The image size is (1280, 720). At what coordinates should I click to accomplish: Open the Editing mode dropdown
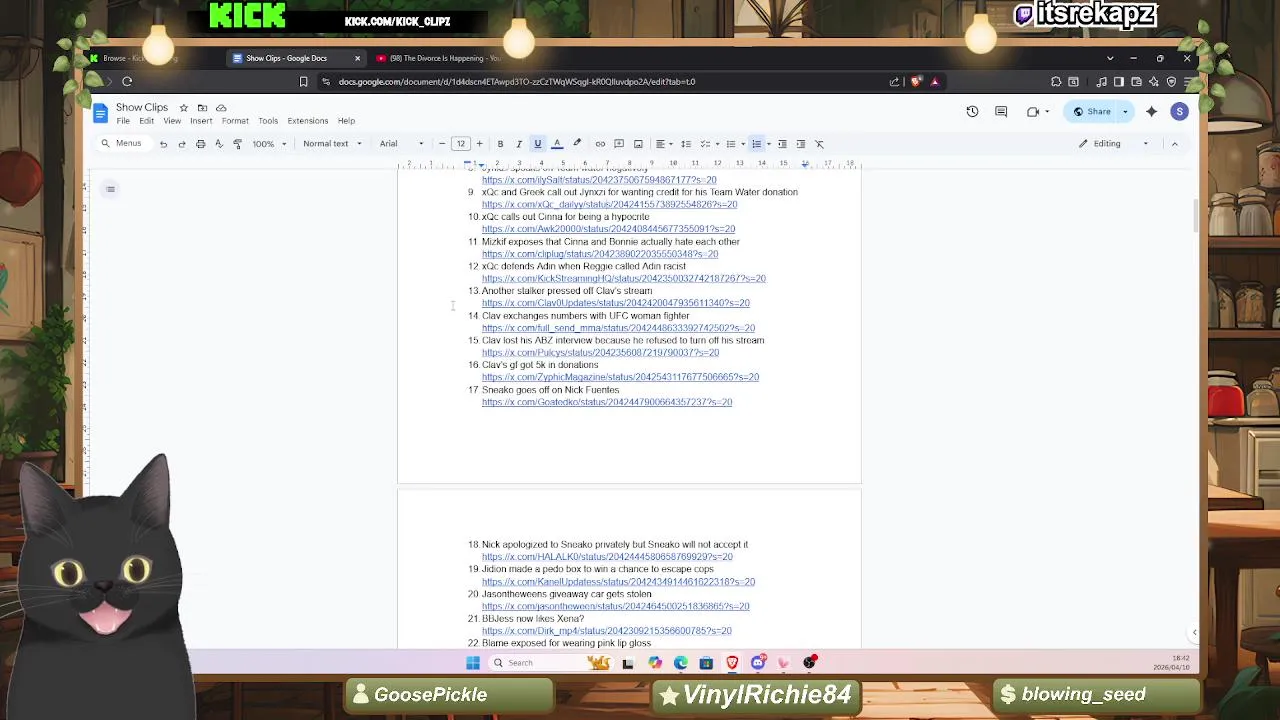coord(1114,144)
